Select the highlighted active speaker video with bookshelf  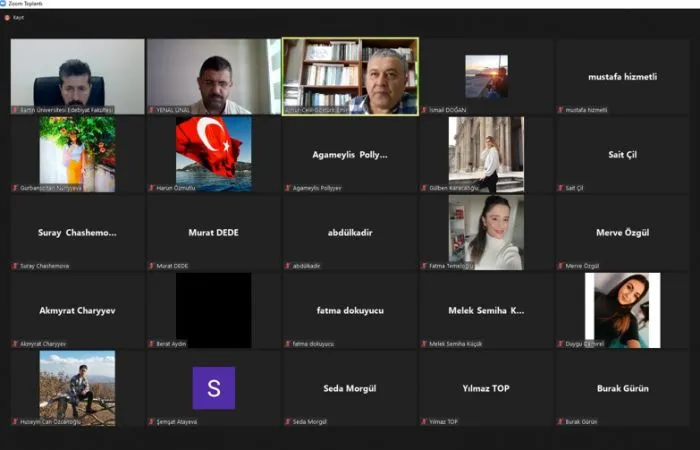(350, 76)
